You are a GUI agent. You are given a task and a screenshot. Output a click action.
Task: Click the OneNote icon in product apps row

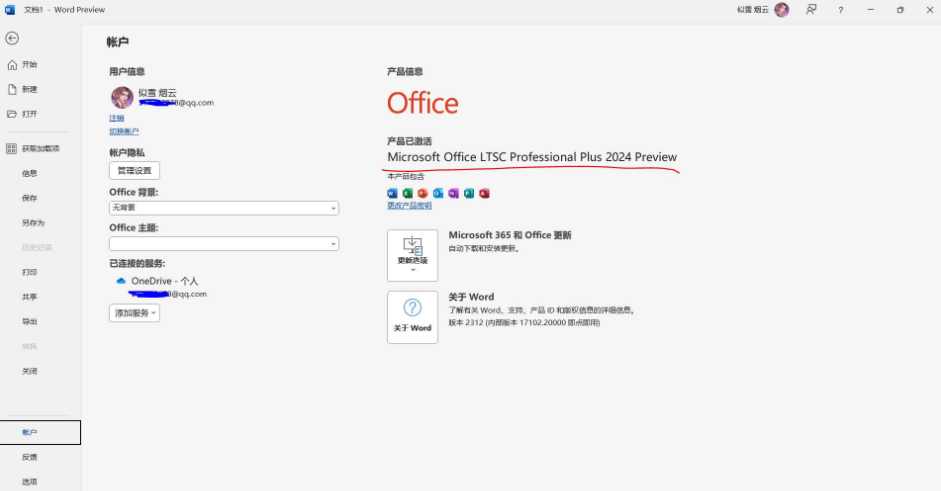[x=453, y=193]
